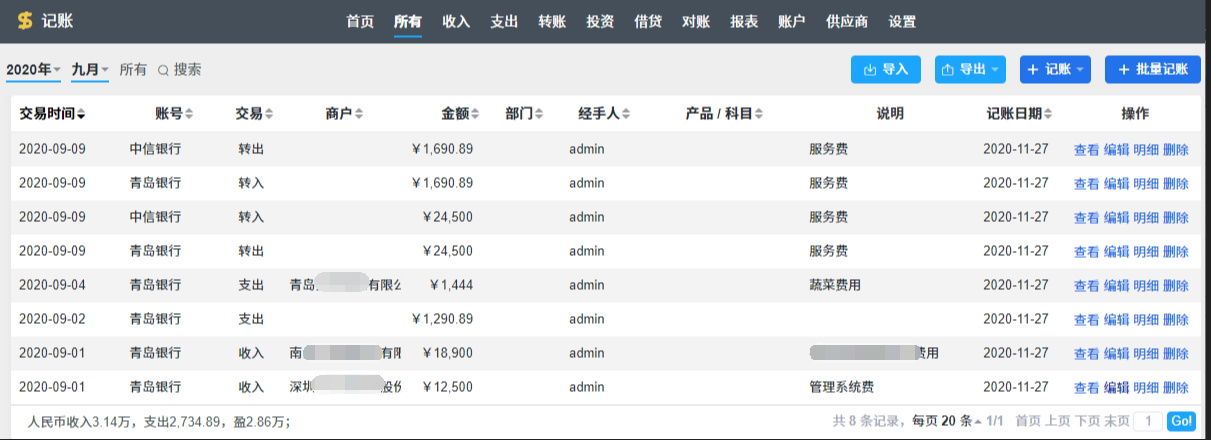Switch to the 收入 income tab
The height and width of the screenshot is (440, 1211).
pos(456,21)
